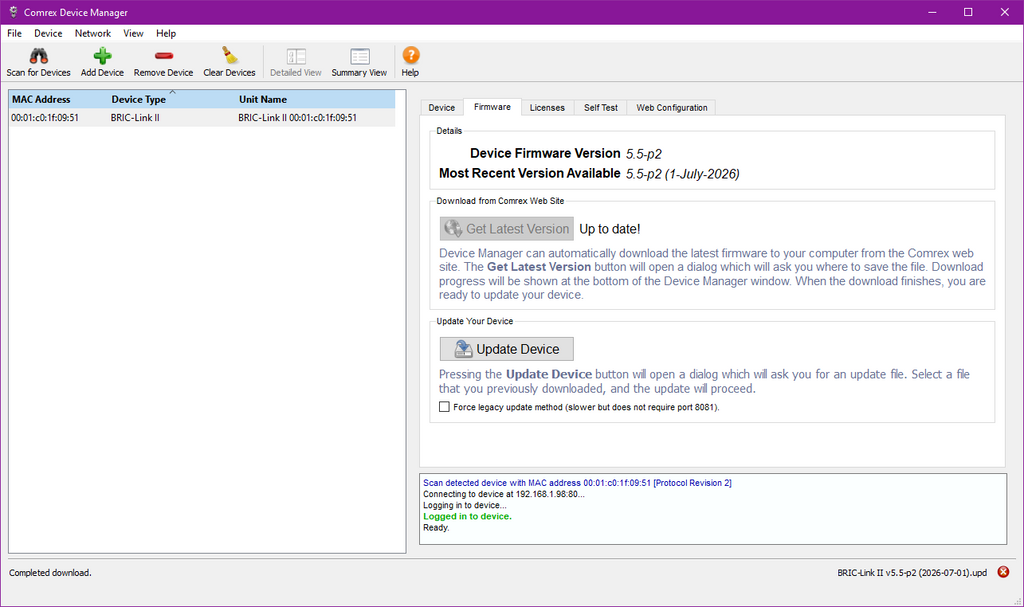Switch to the Device tab
Screen dimensions: 1024x607
tap(441, 108)
